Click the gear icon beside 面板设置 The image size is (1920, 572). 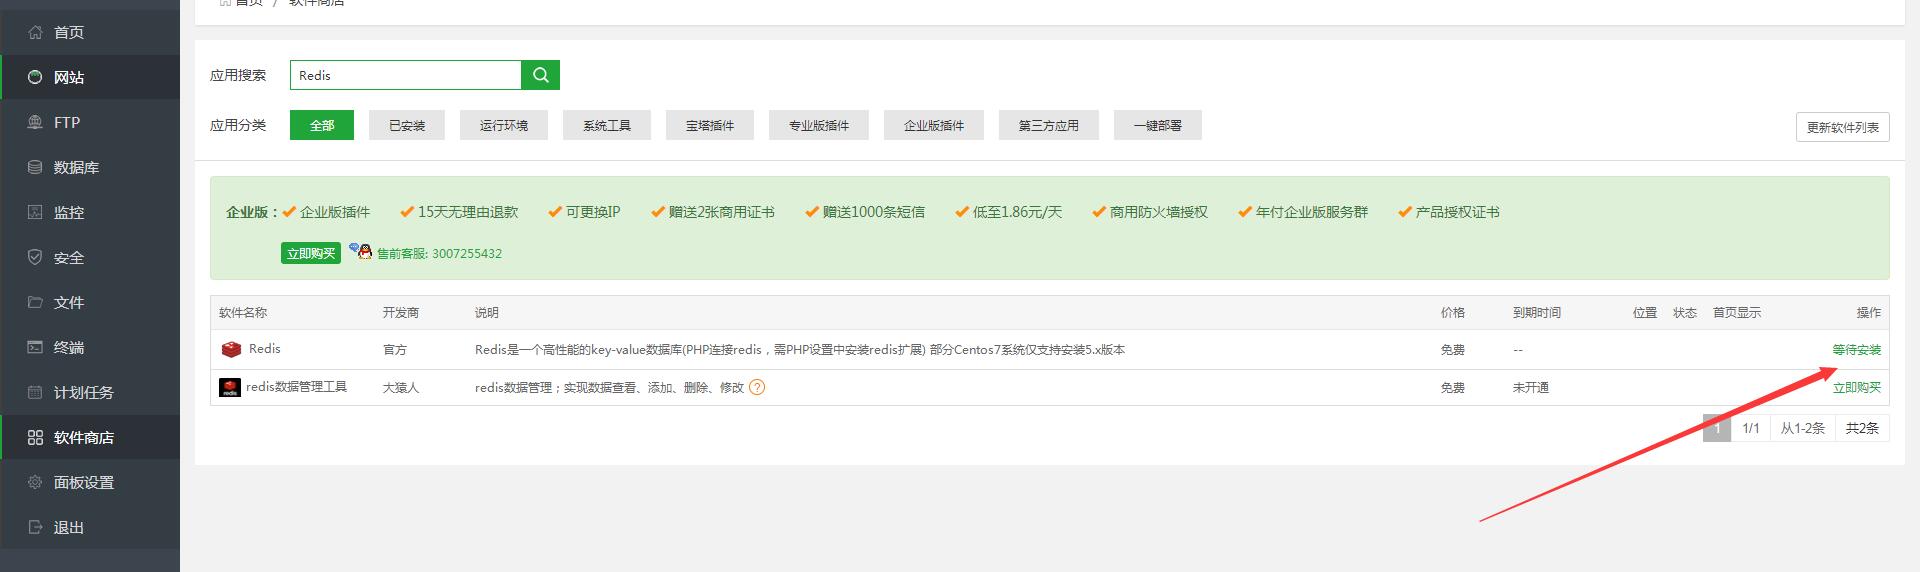tap(36, 482)
